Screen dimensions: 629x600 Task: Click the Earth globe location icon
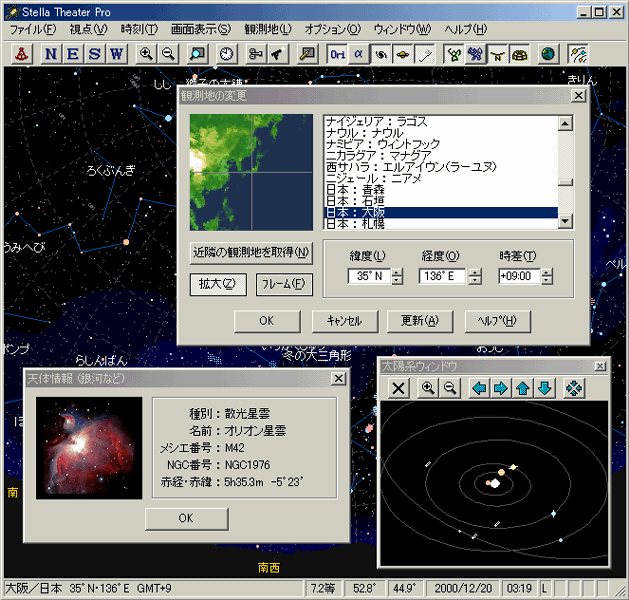tap(548, 54)
